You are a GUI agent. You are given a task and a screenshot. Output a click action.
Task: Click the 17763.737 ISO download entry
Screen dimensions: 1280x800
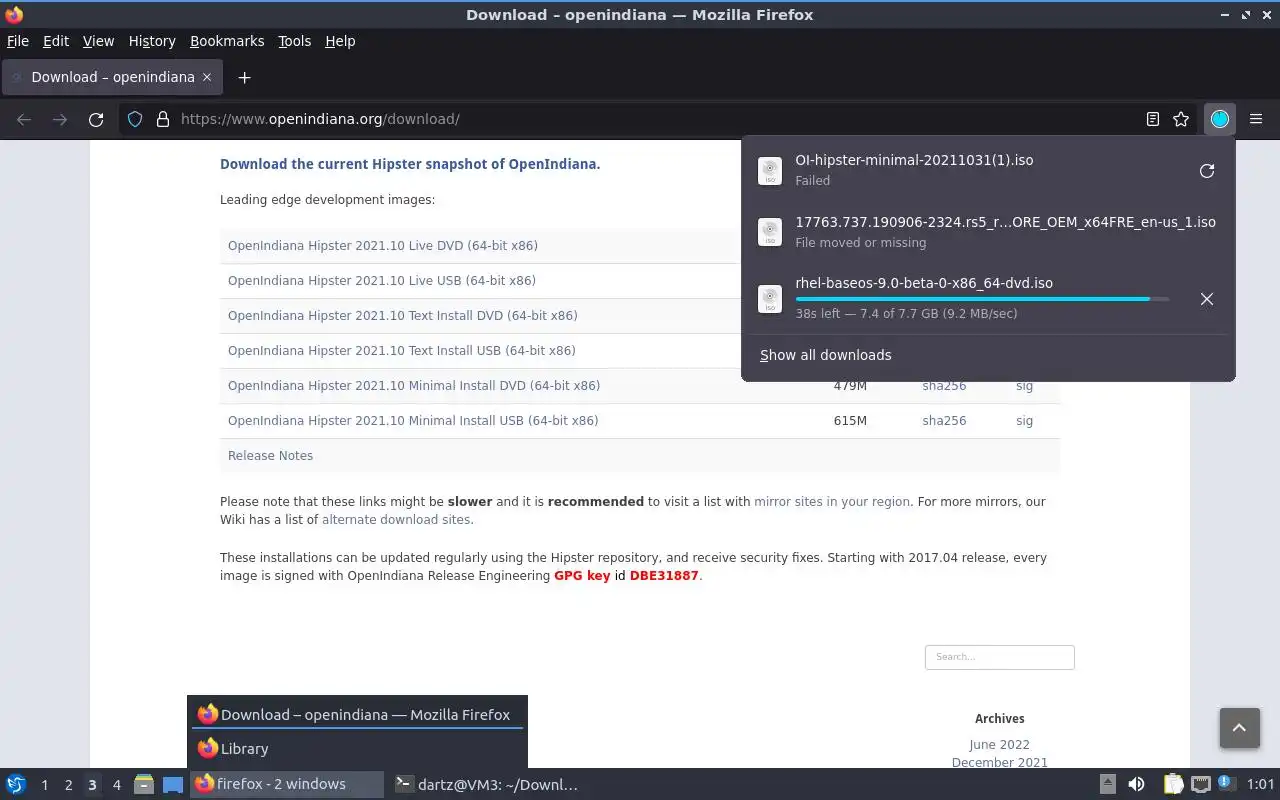(988, 232)
